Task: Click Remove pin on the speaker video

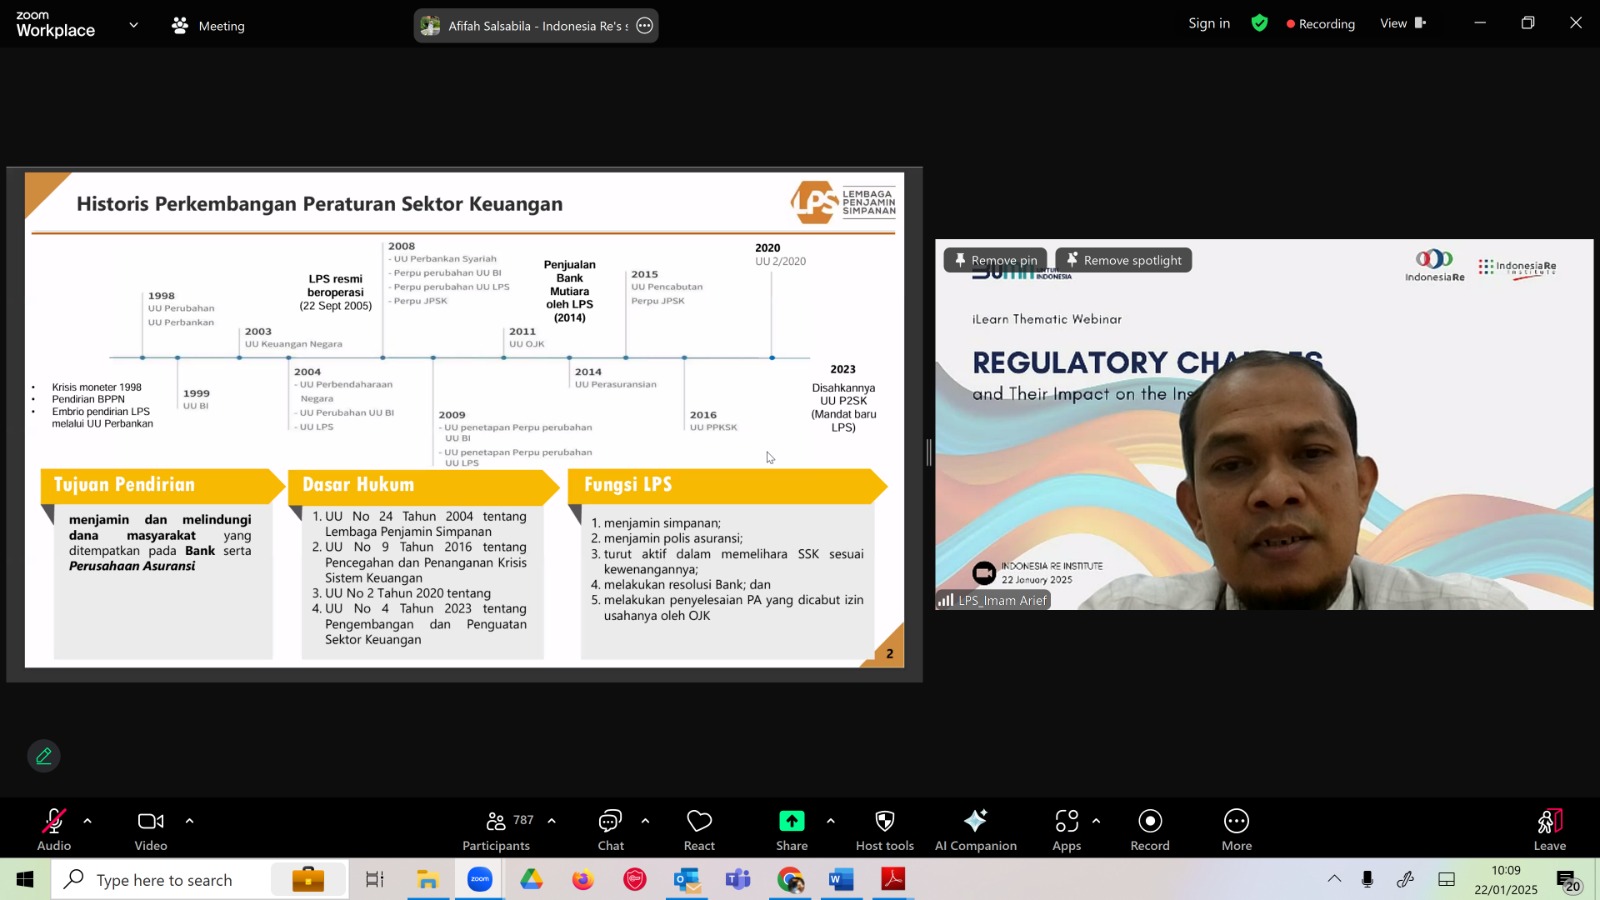Action: [x=995, y=260]
